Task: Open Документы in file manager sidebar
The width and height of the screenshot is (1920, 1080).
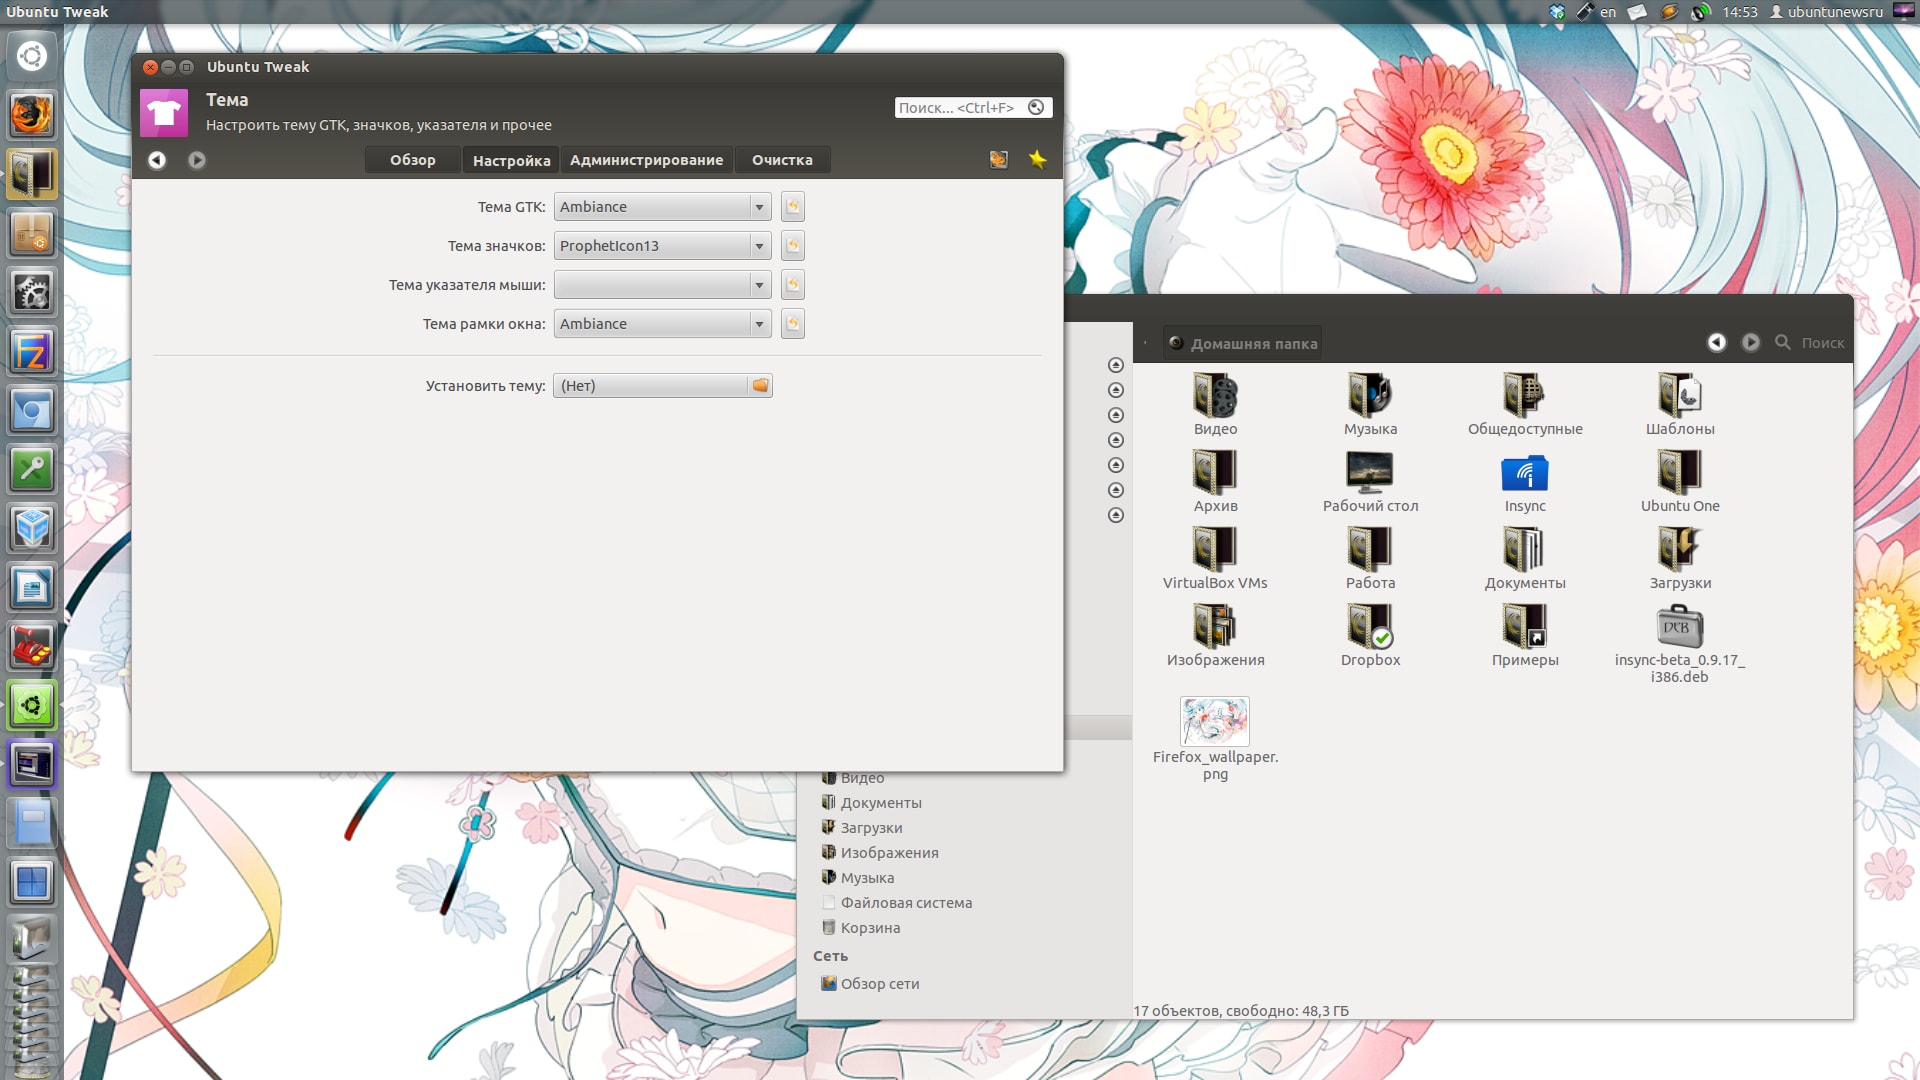Action: pyautogui.click(x=871, y=803)
